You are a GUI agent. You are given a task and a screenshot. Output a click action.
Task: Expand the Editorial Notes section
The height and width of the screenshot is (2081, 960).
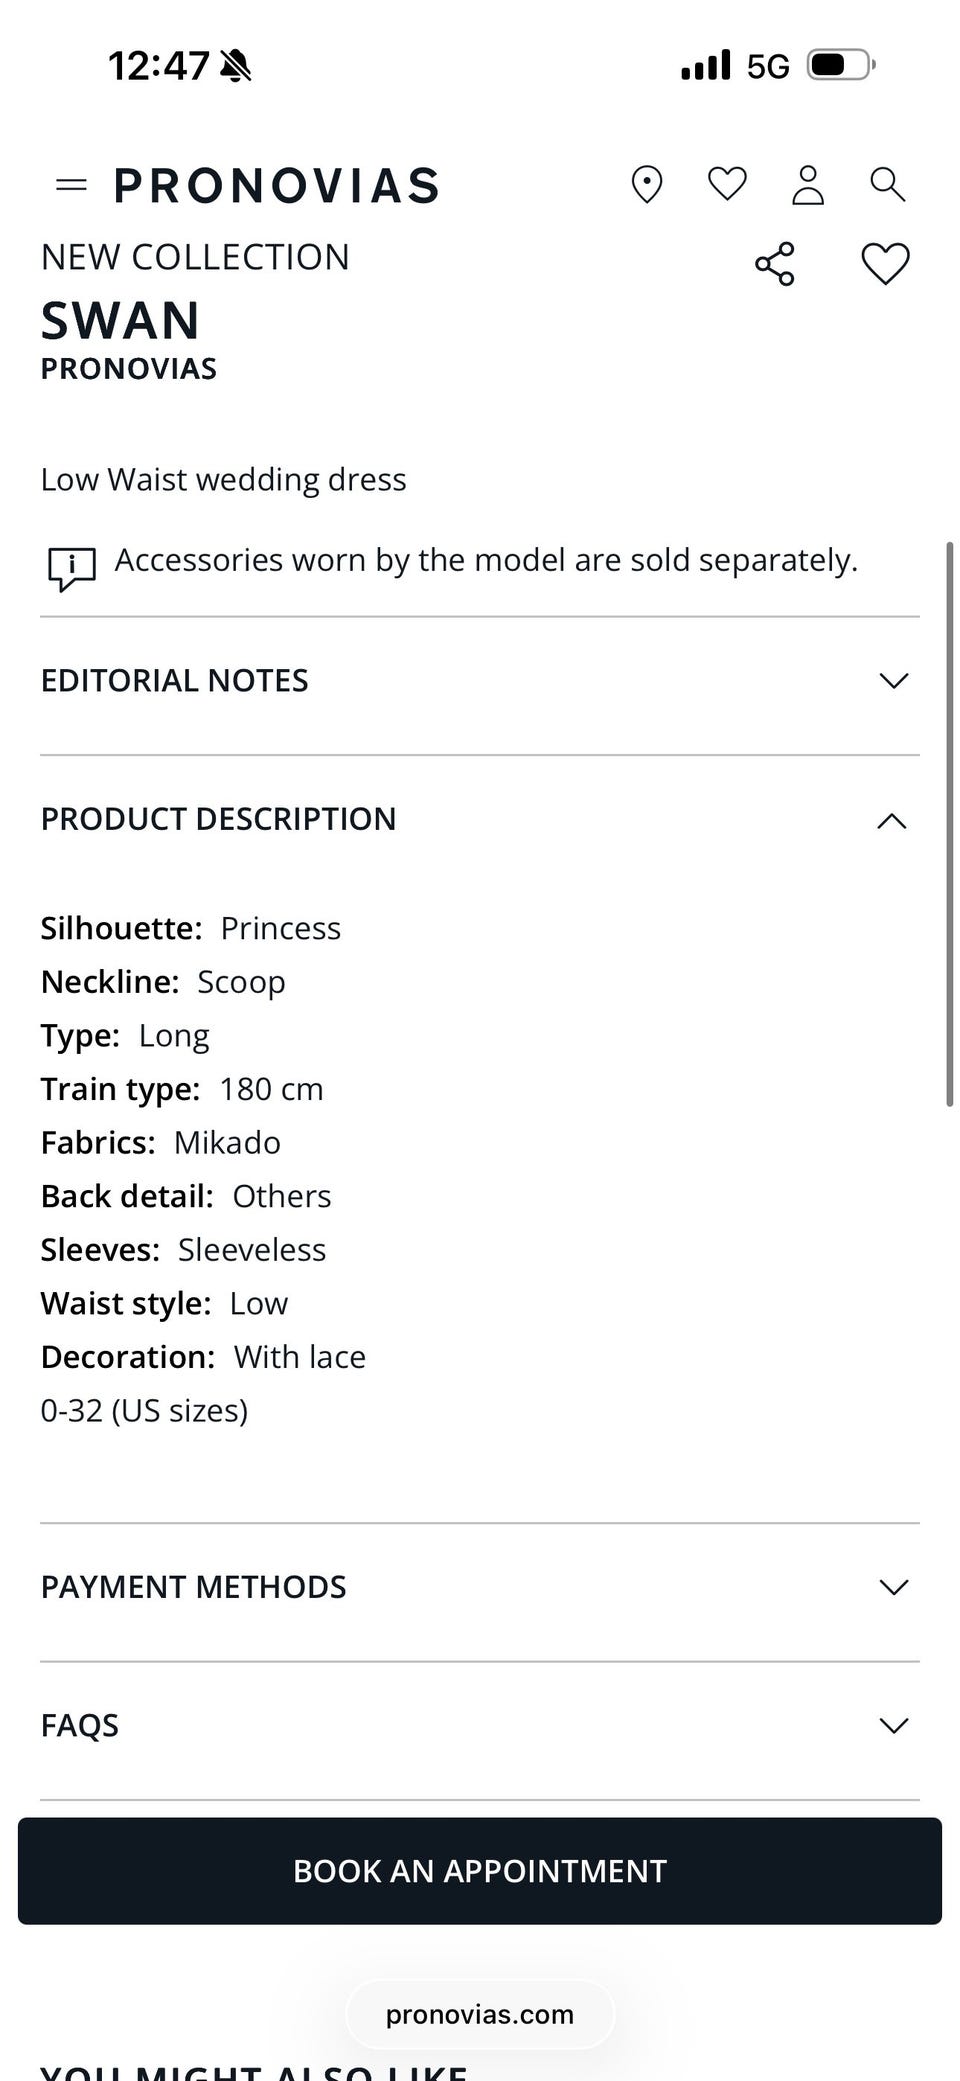pos(892,681)
